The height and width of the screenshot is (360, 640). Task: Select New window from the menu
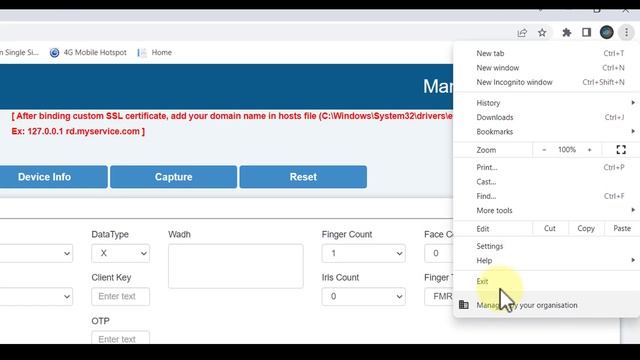(547, 68)
